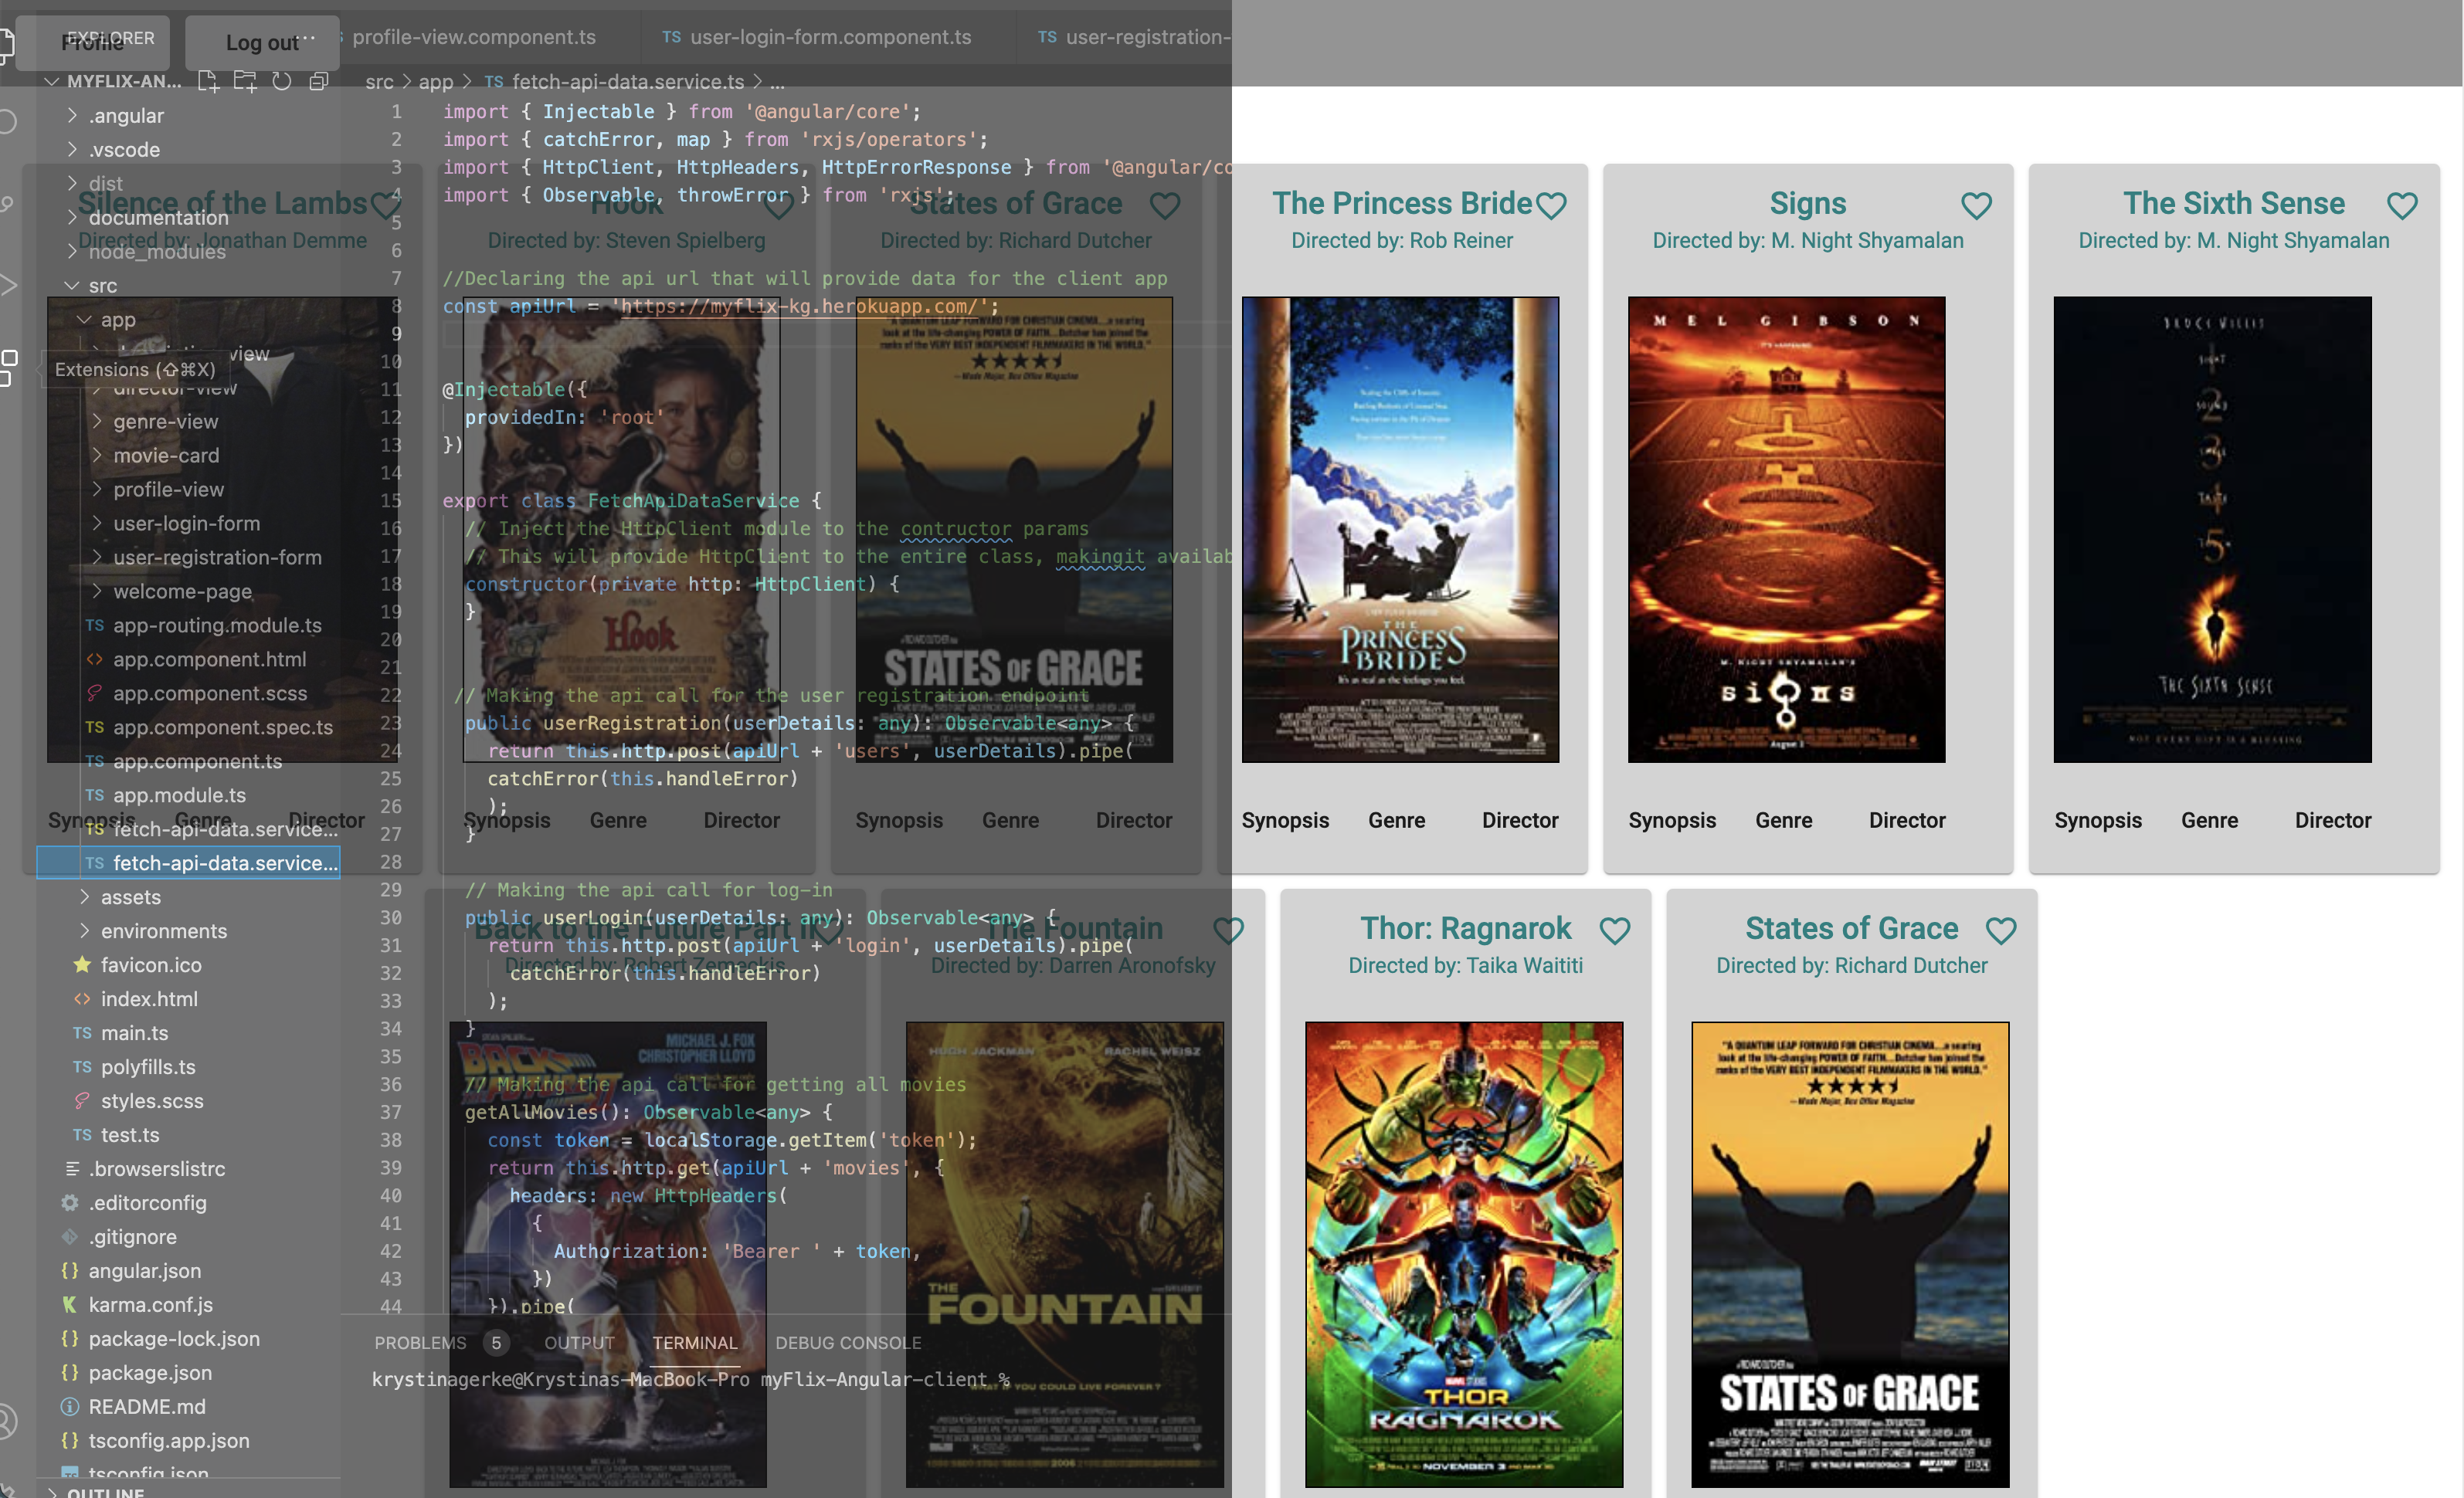Collapse the src folder chevron
Screen dimensions: 2464x1498
pyautogui.click(x=72, y=285)
